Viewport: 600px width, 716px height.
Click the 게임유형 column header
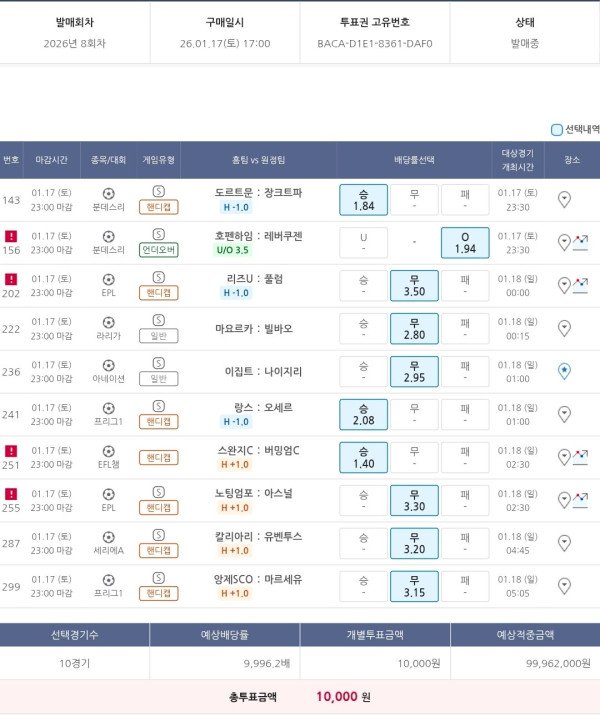[158, 160]
